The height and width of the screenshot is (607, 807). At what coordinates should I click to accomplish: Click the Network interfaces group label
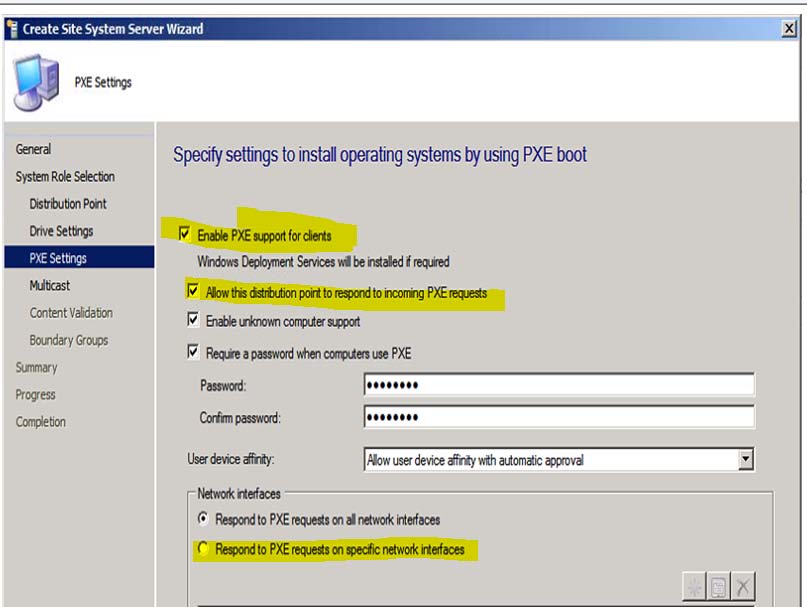click(x=239, y=493)
